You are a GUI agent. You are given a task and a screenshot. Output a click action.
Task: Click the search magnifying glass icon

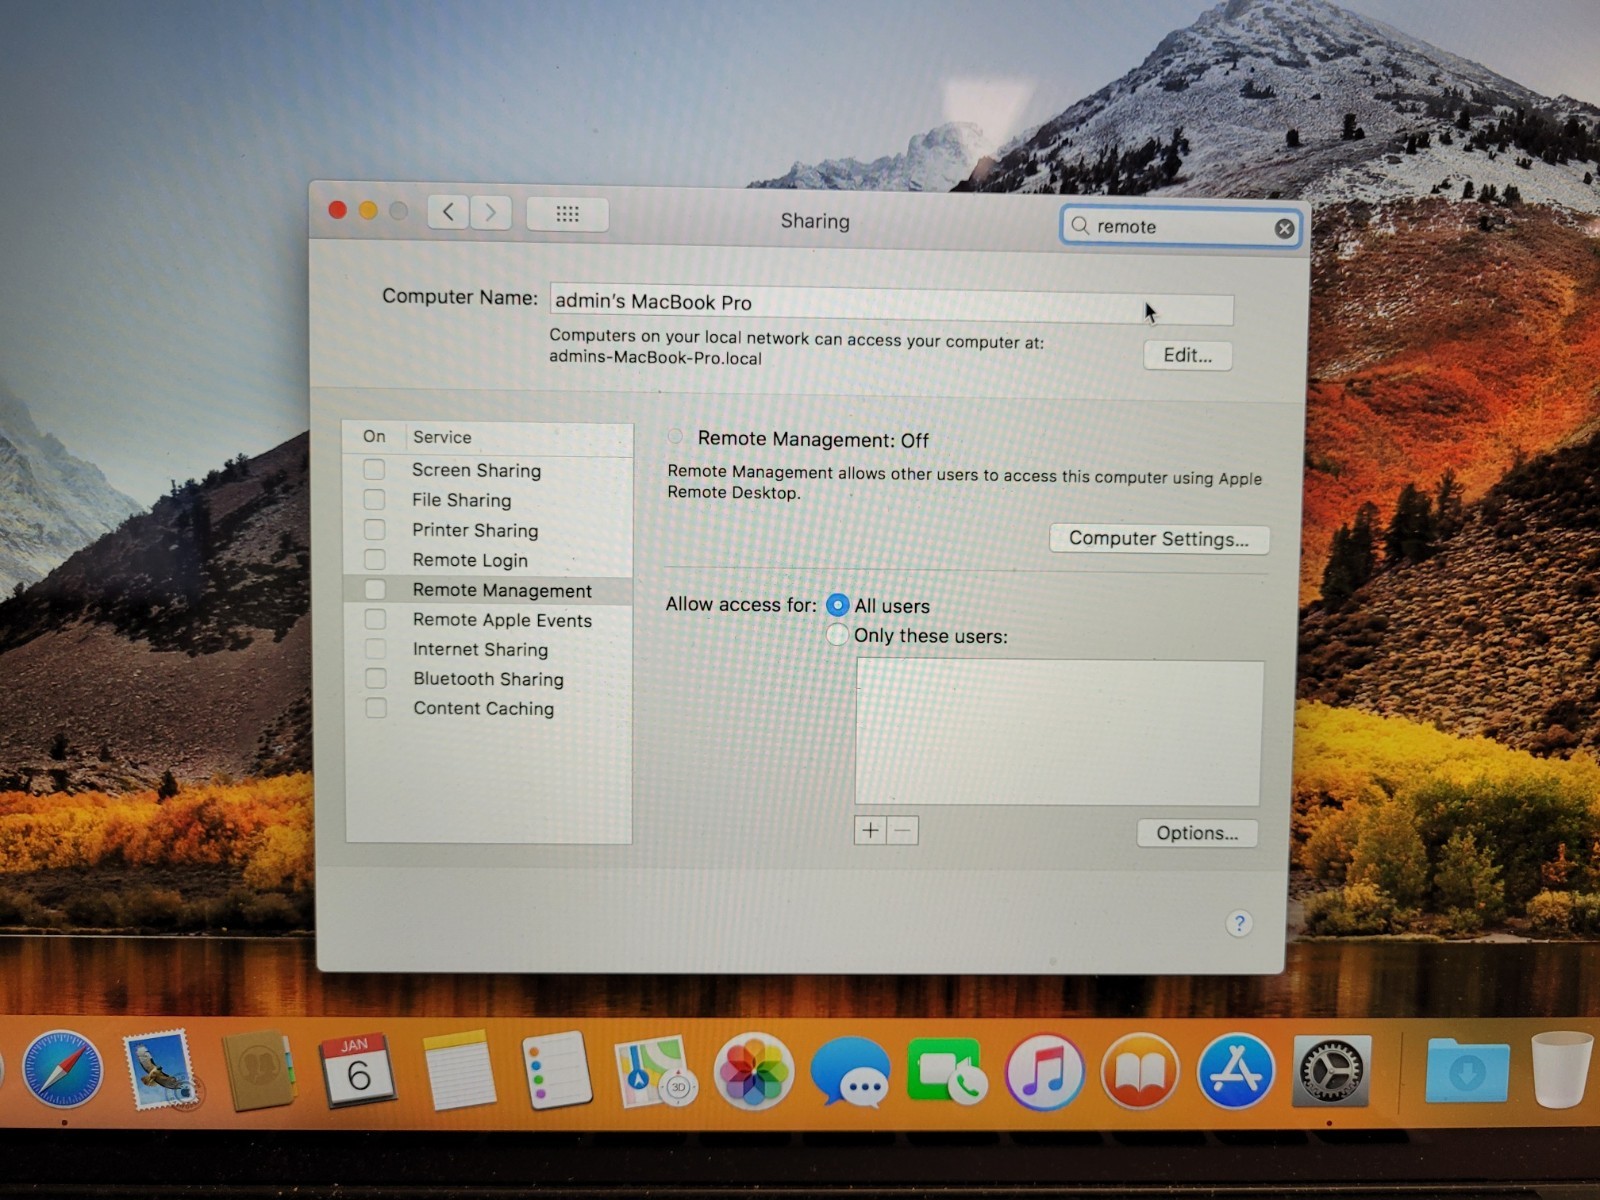coord(1080,225)
